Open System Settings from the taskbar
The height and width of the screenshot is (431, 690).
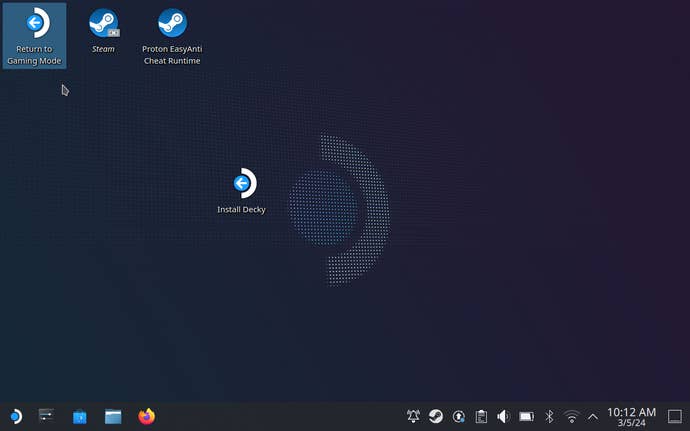(46, 416)
